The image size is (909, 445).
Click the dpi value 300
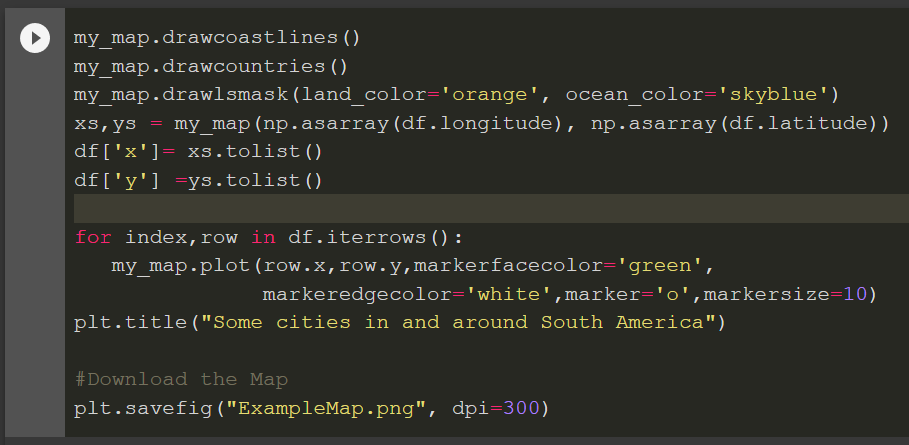pyautogui.click(x=521, y=408)
